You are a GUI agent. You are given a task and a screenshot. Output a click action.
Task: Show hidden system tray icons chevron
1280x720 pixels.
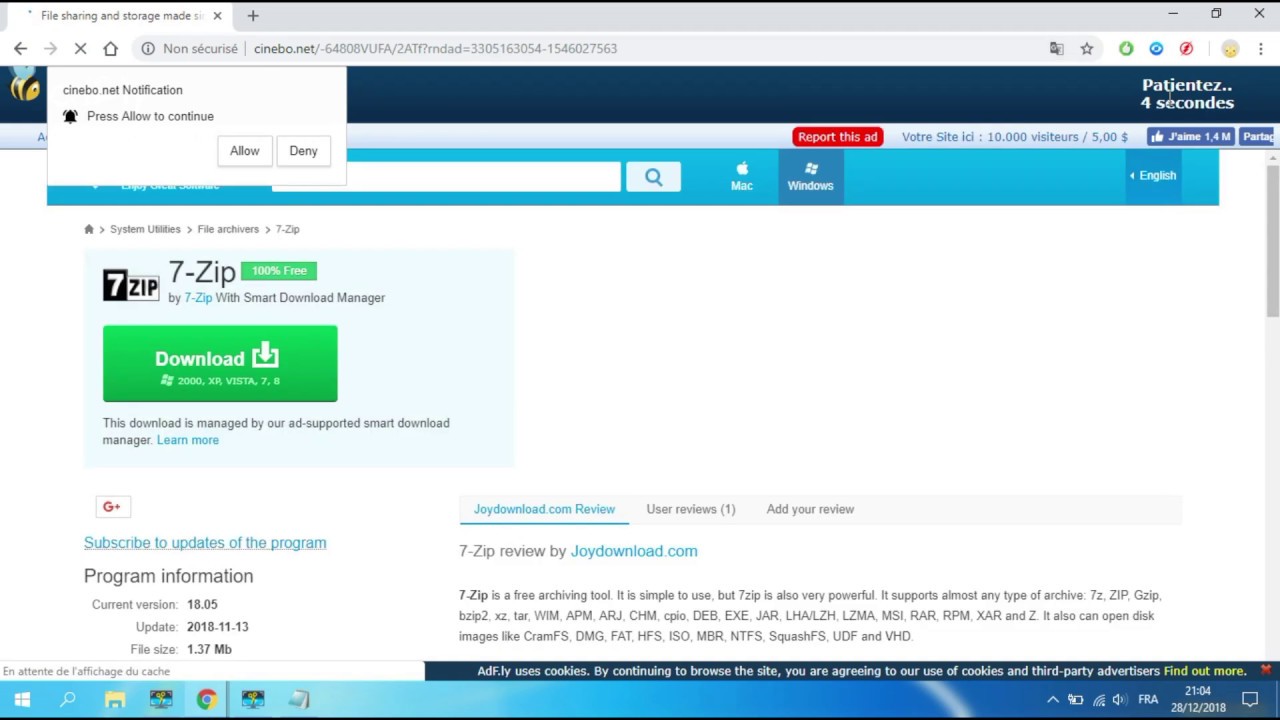tap(1052, 700)
